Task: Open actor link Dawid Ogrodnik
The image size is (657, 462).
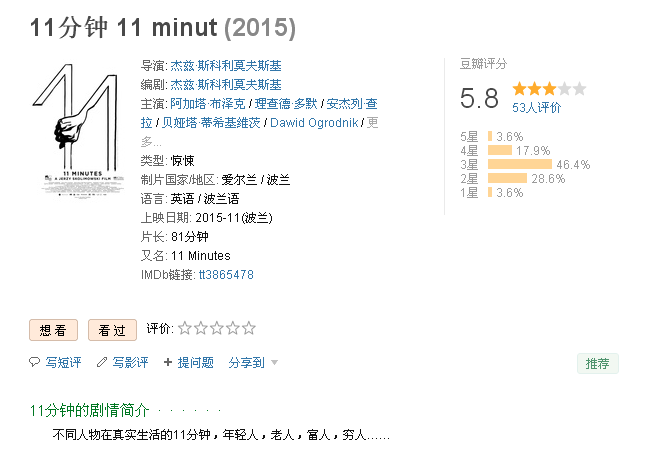Action: [x=314, y=123]
